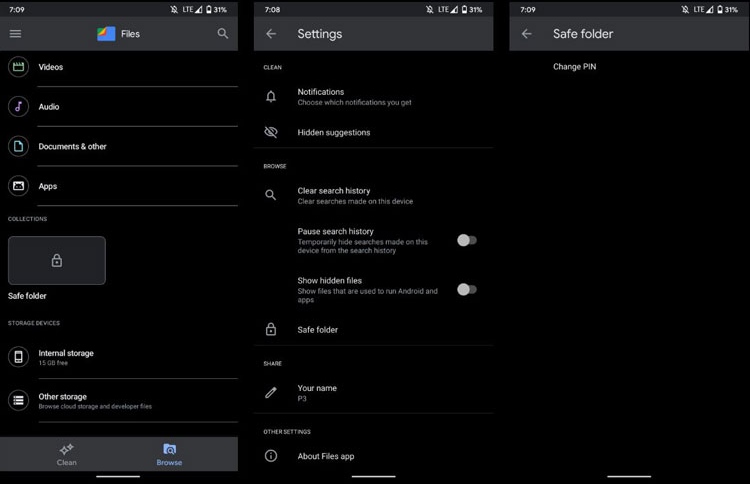Switch to the Browse tab
The height and width of the screenshot is (484, 750).
click(x=169, y=454)
